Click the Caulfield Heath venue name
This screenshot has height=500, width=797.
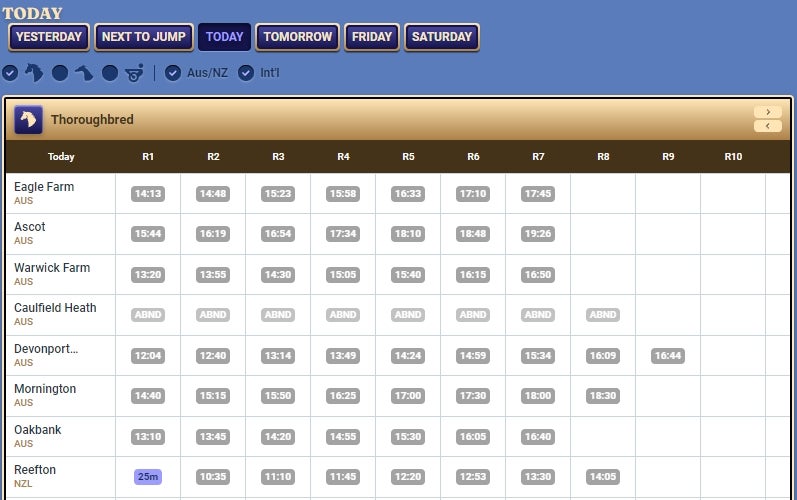(x=55, y=307)
